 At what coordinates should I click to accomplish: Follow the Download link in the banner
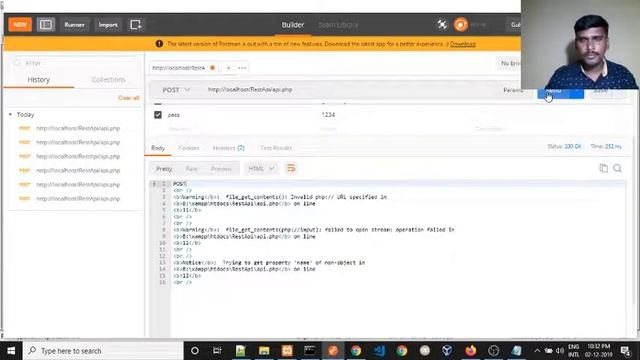tap(462, 44)
